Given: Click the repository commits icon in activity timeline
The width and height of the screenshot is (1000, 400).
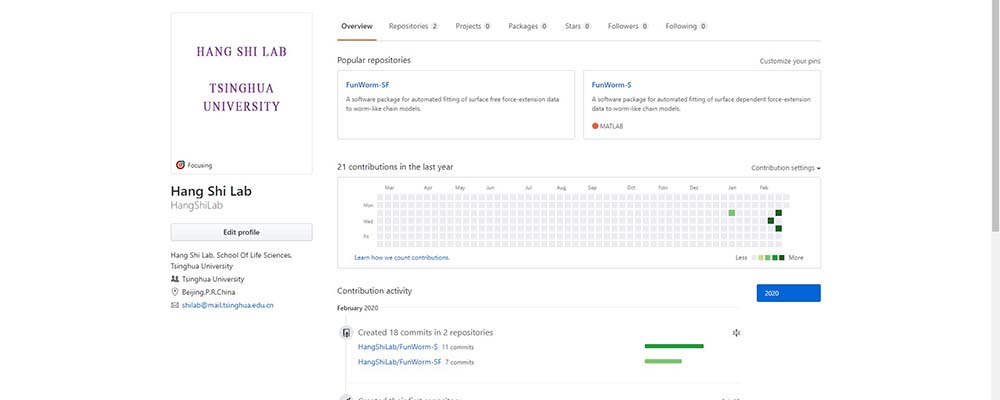Looking at the screenshot, I should (x=347, y=332).
